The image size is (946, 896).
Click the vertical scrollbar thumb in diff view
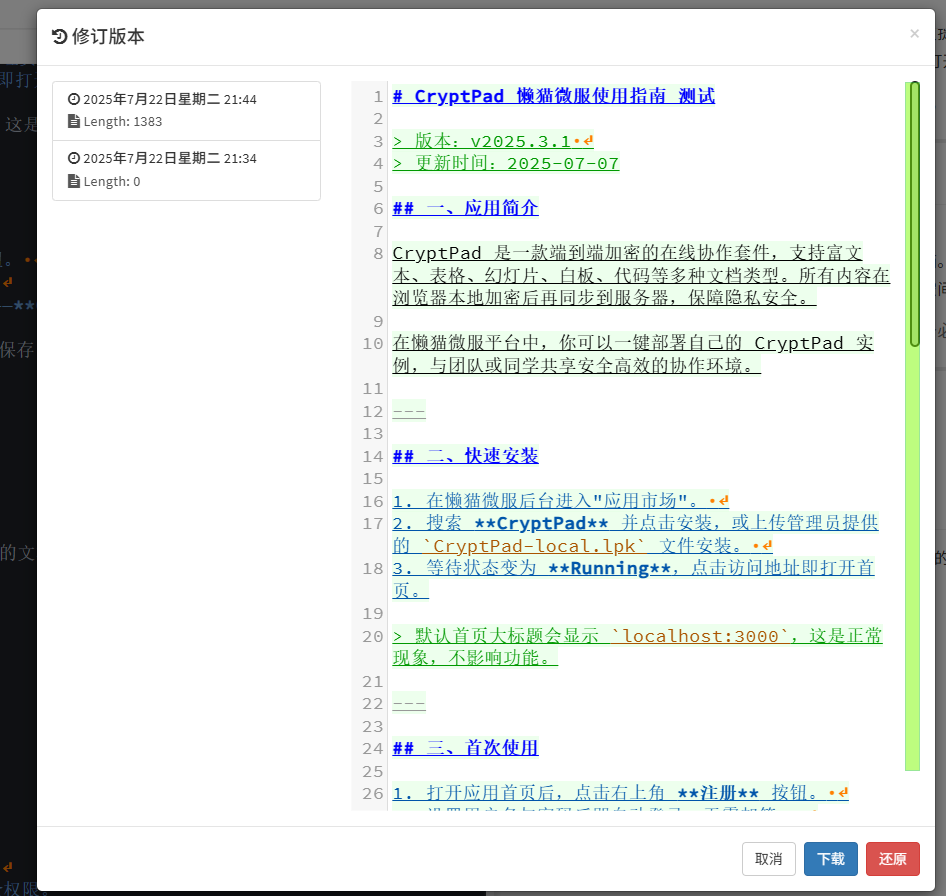click(915, 214)
